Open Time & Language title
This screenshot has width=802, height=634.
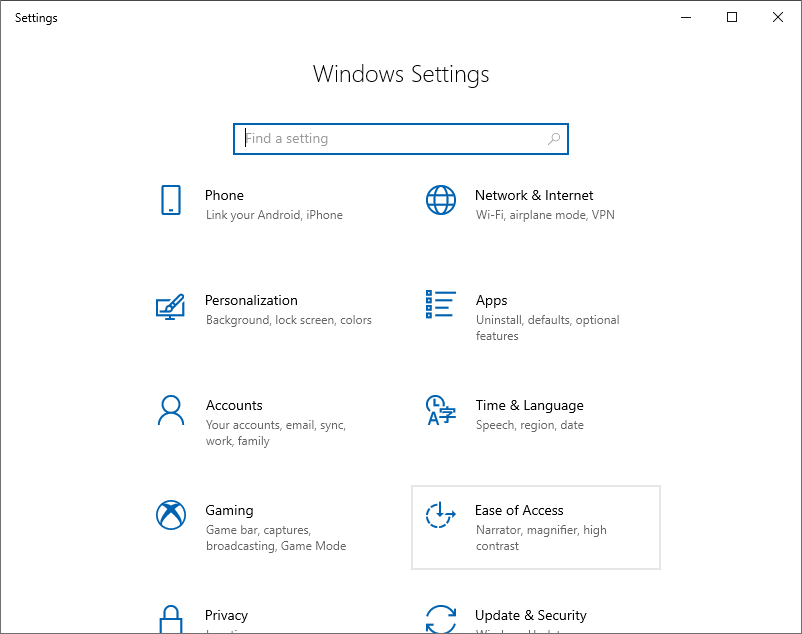pyautogui.click(x=529, y=405)
